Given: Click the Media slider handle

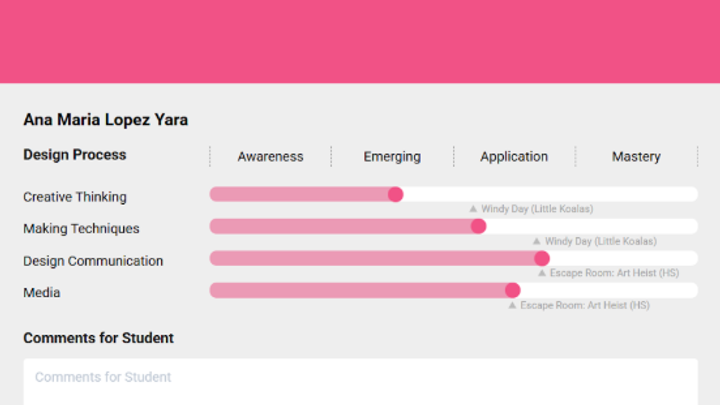Looking at the screenshot, I should pyautogui.click(x=512, y=290).
